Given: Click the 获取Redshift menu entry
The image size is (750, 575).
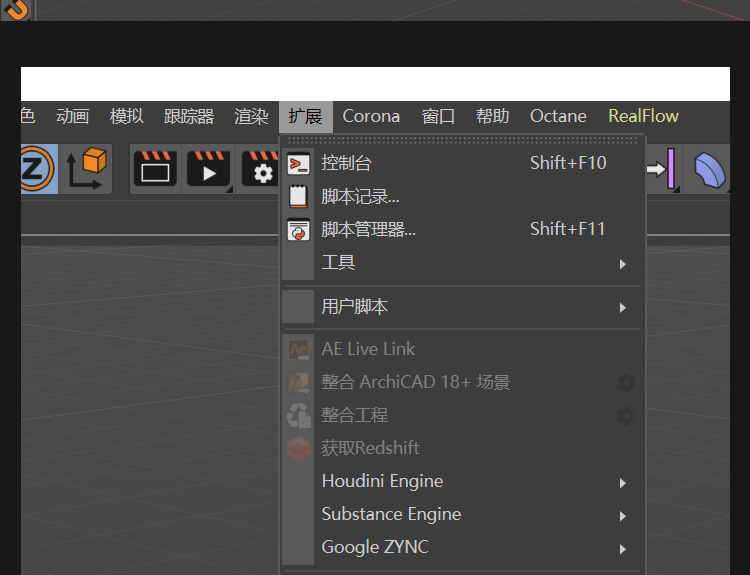Looking at the screenshot, I should (463, 448).
